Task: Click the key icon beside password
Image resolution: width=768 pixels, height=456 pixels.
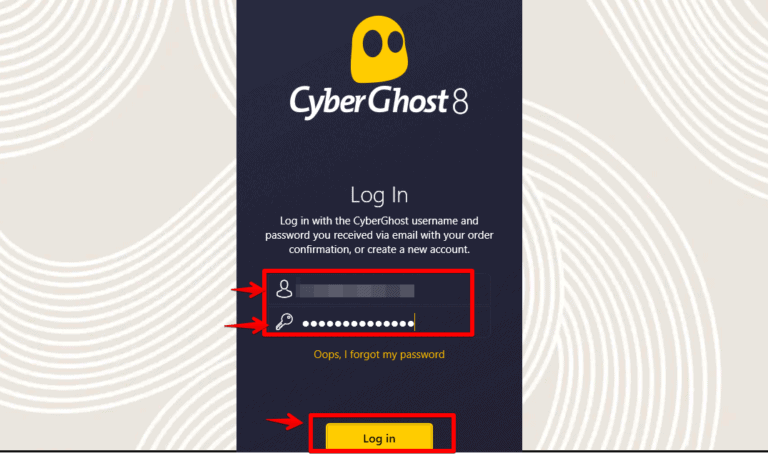Action: [x=284, y=322]
